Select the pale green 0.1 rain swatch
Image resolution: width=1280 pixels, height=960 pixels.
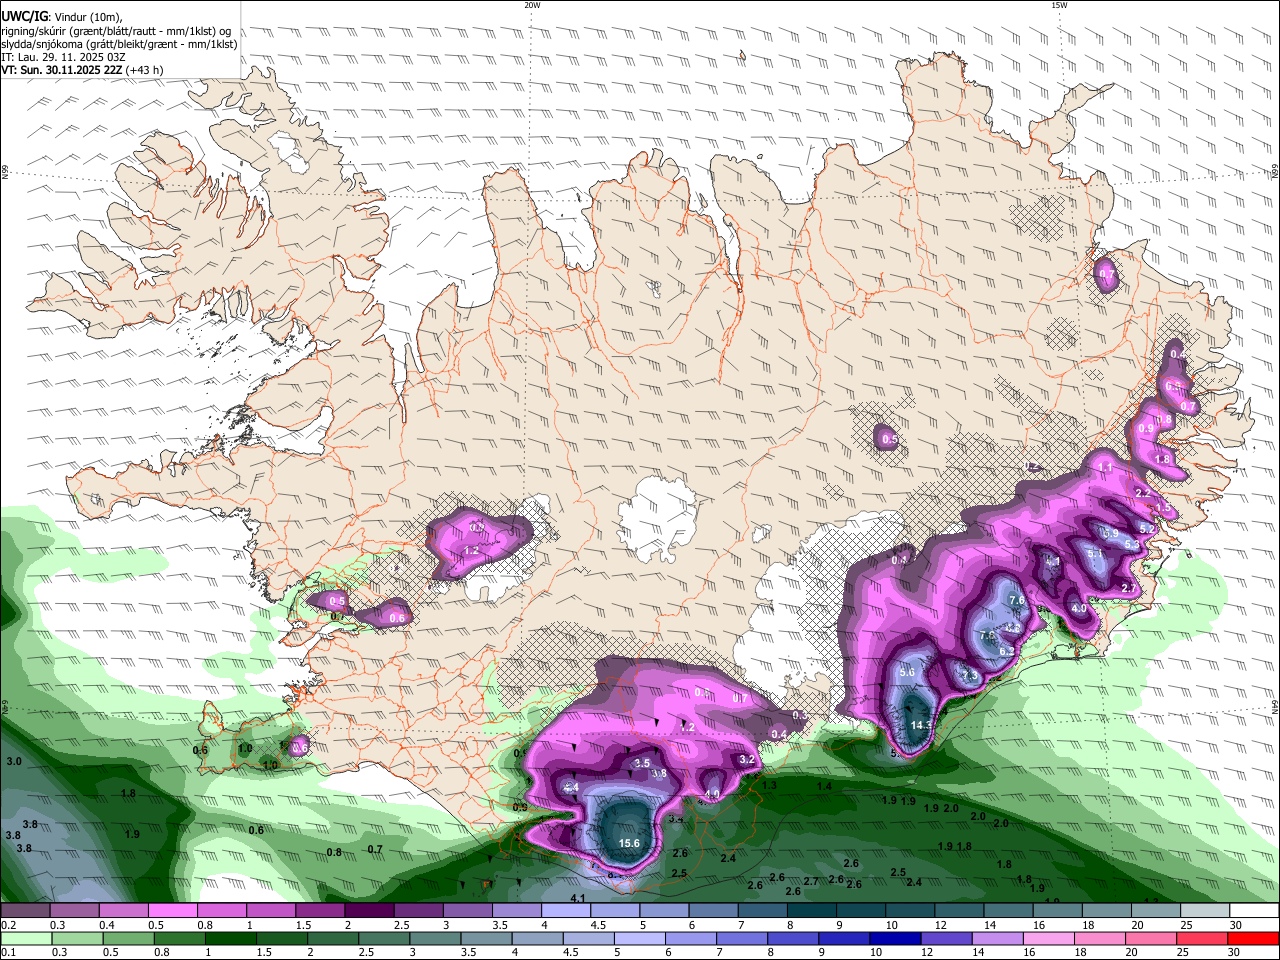[x=25, y=939]
